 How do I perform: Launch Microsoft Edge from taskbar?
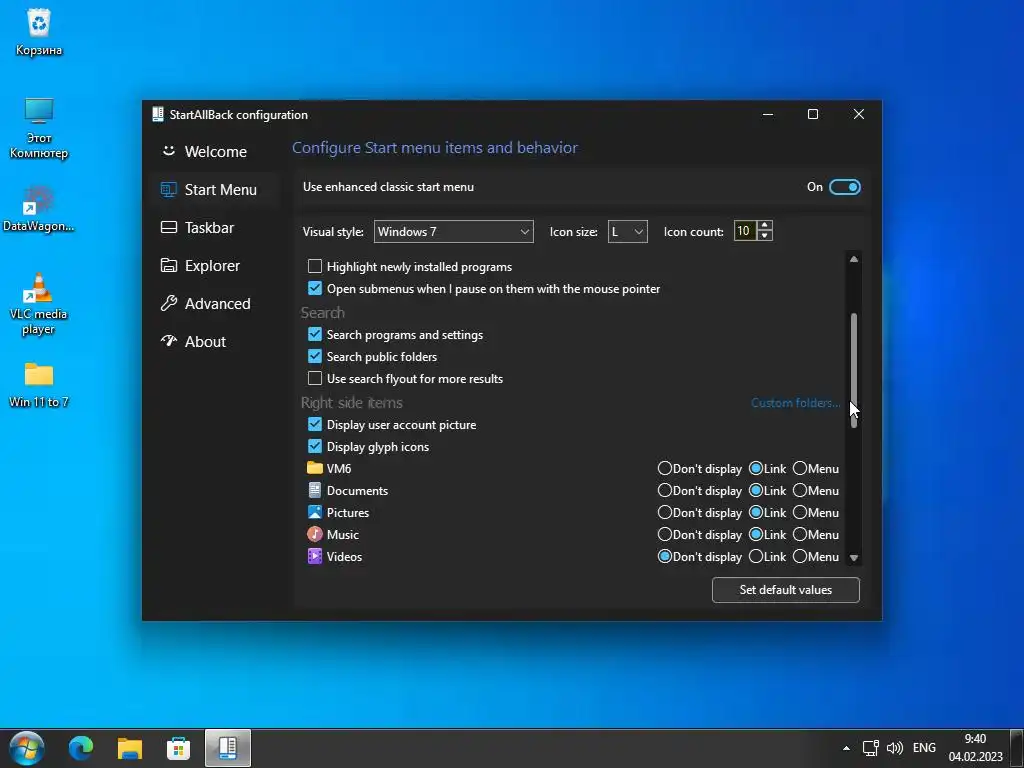point(81,748)
